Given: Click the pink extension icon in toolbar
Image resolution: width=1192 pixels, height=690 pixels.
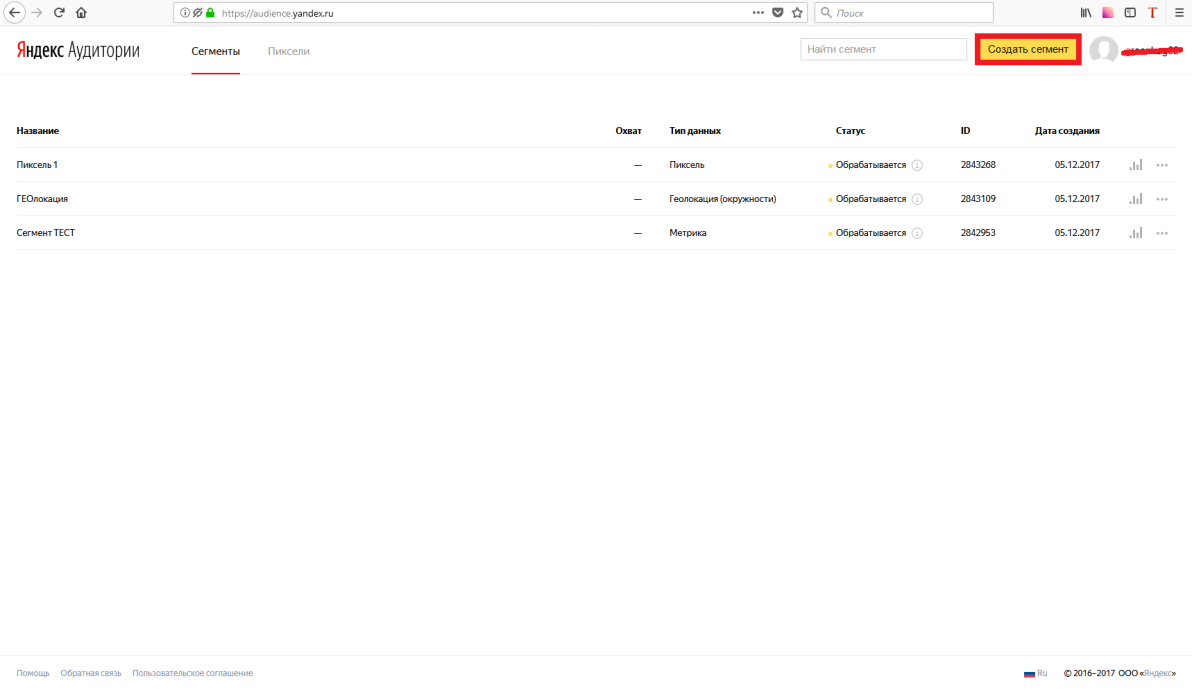Looking at the screenshot, I should pyautogui.click(x=1108, y=13).
